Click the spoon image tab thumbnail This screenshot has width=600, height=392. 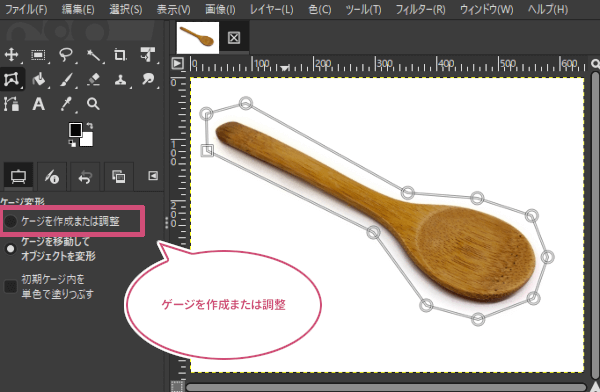tap(197, 38)
